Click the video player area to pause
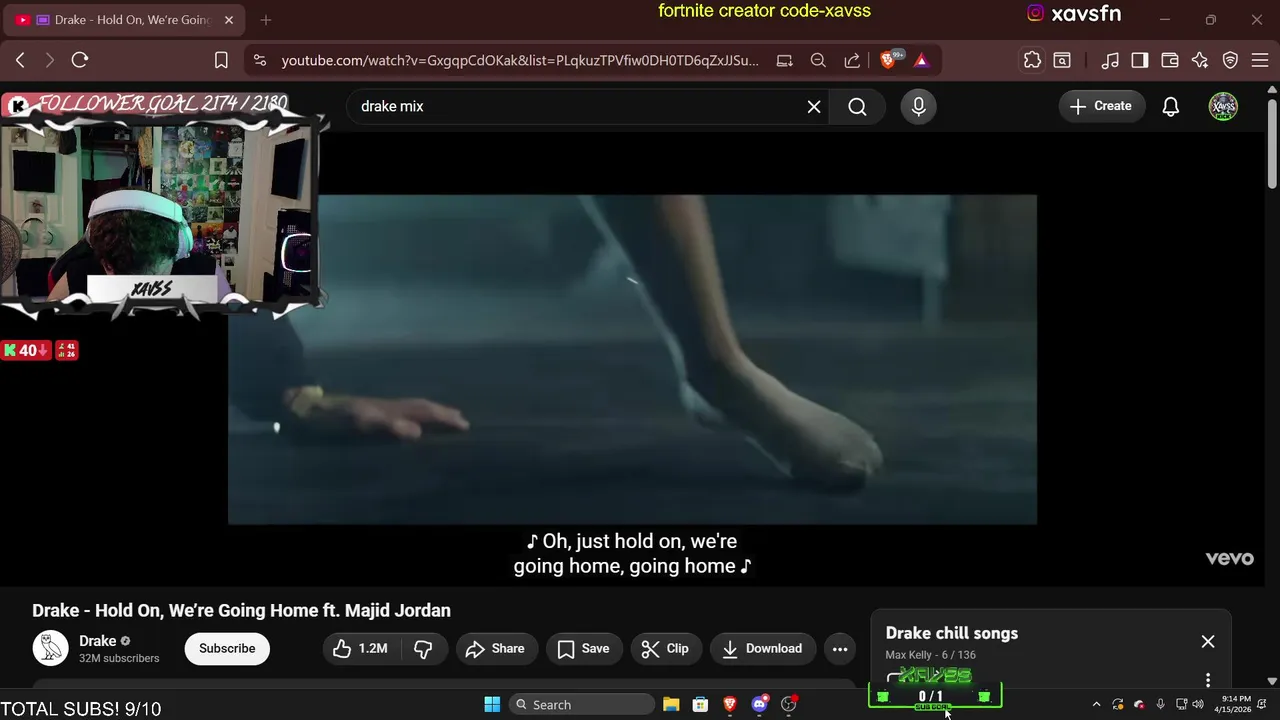The width and height of the screenshot is (1280, 720). click(x=632, y=359)
